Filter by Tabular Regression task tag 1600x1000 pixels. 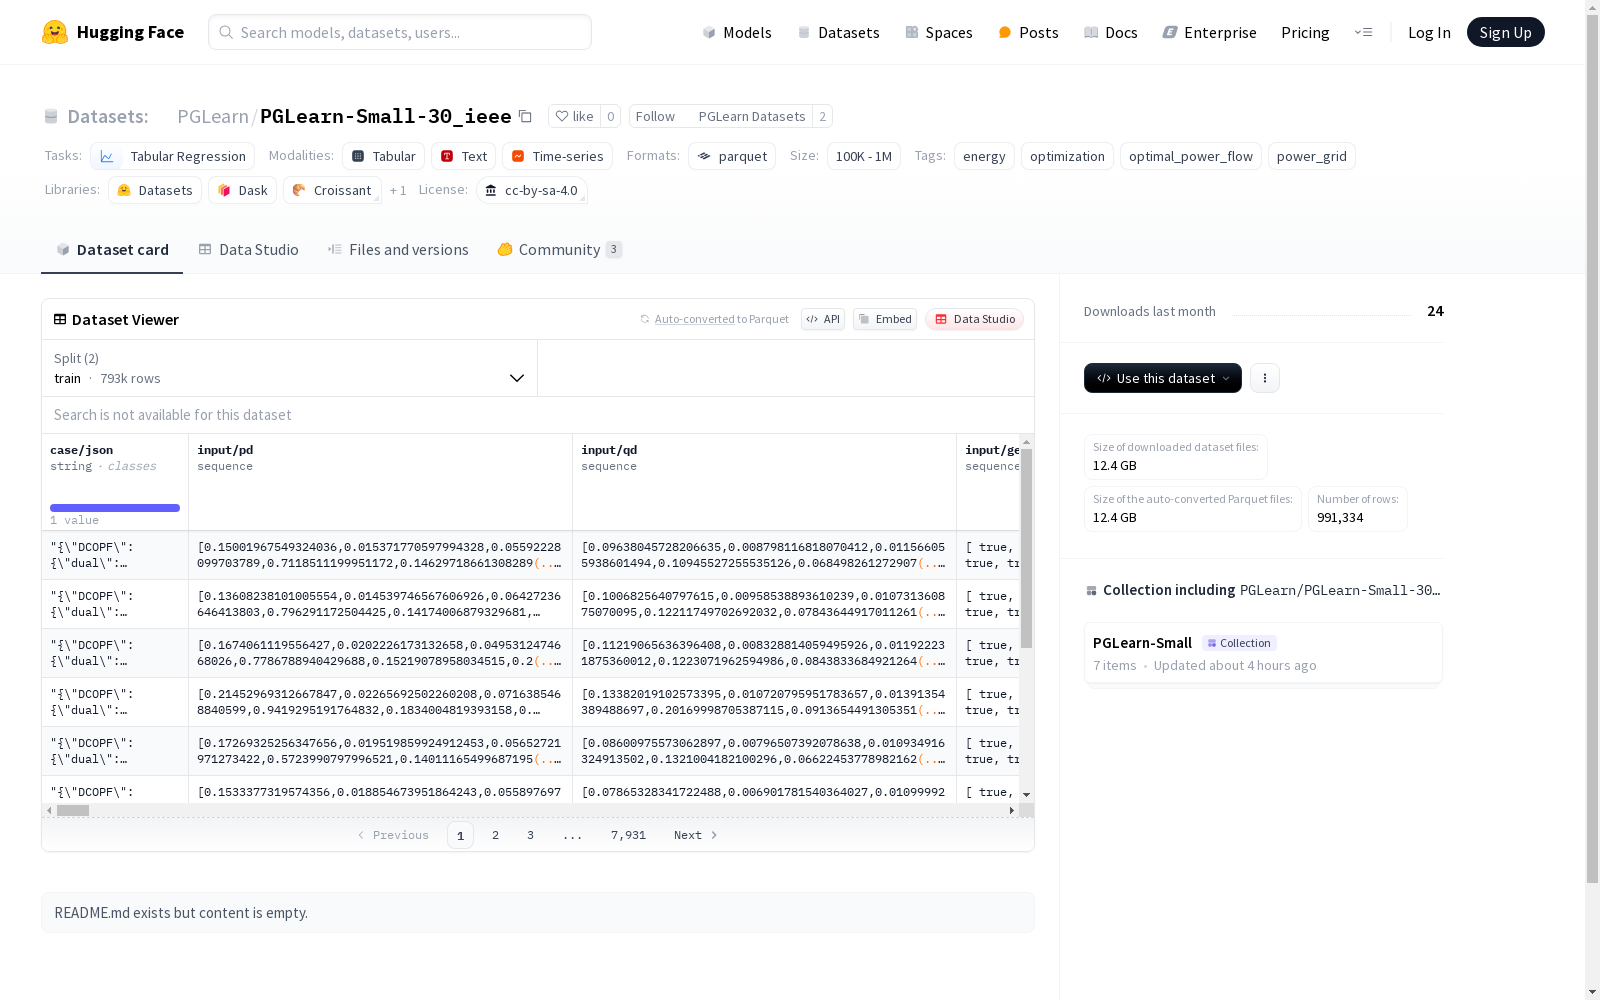click(x=172, y=156)
